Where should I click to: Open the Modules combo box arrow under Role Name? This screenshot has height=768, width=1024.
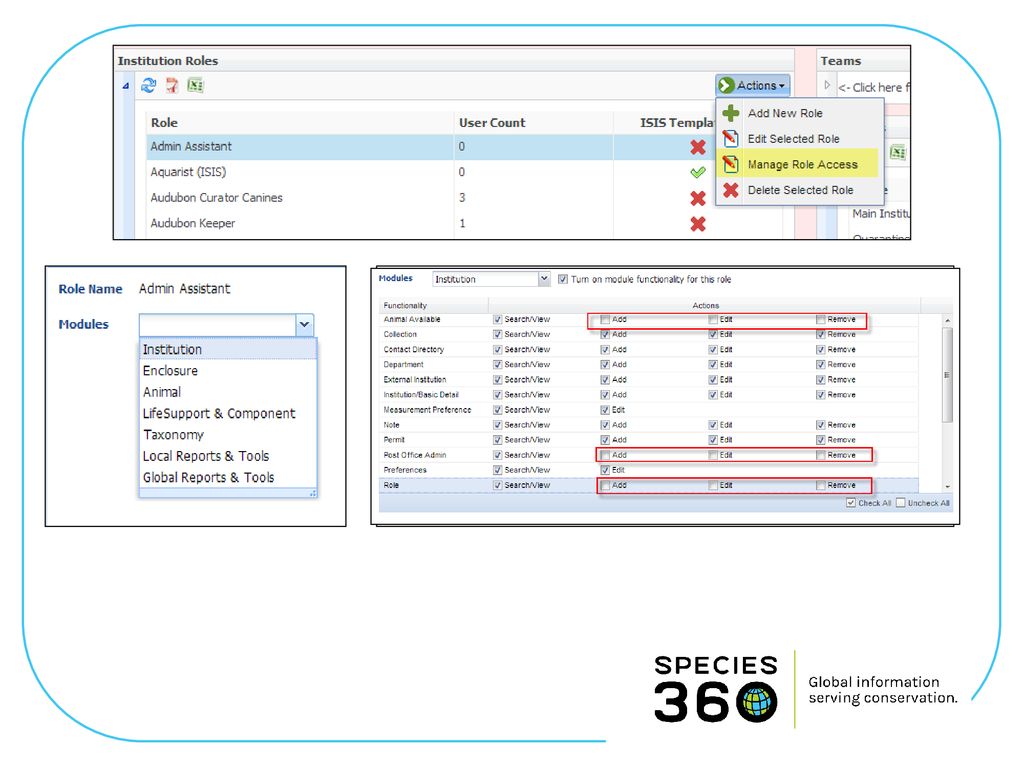[304, 325]
